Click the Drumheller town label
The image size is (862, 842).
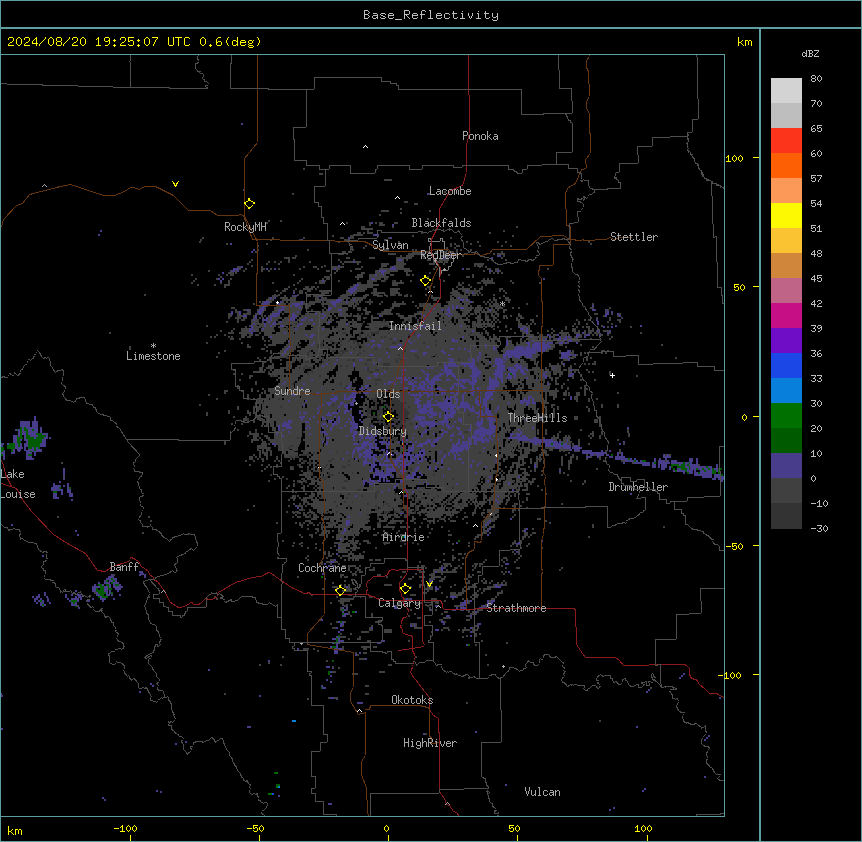[638, 487]
